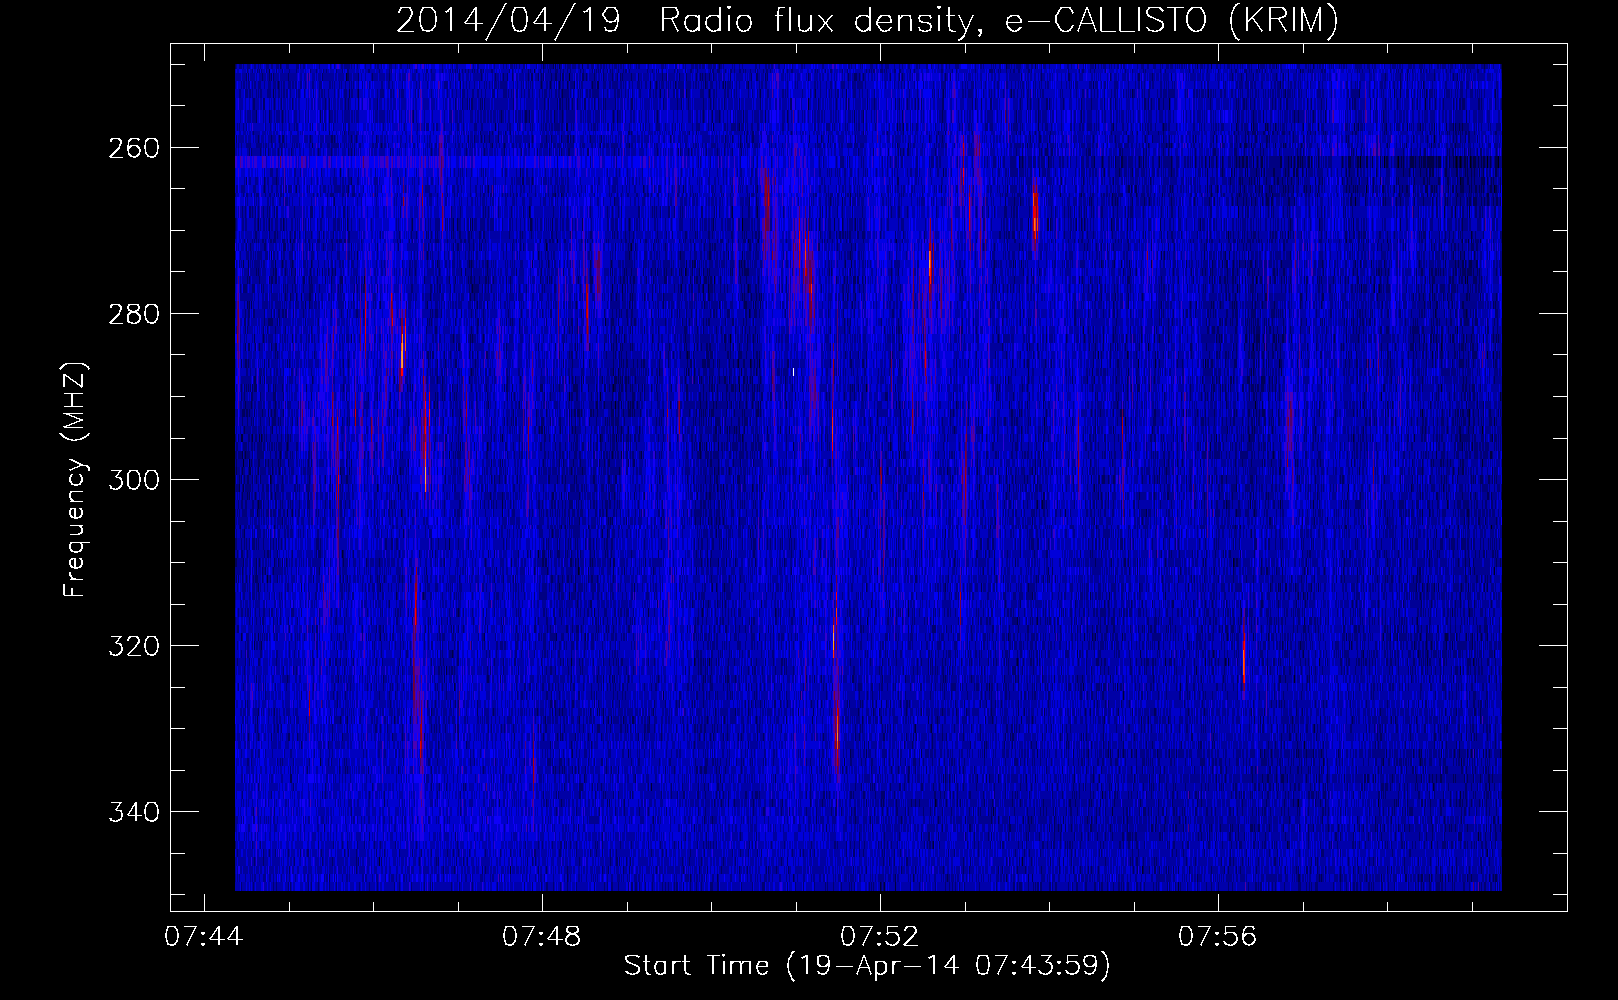1618x1000 pixels.
Task: Click the 07:56 time tick label
Action: [x=1218, y=937]
